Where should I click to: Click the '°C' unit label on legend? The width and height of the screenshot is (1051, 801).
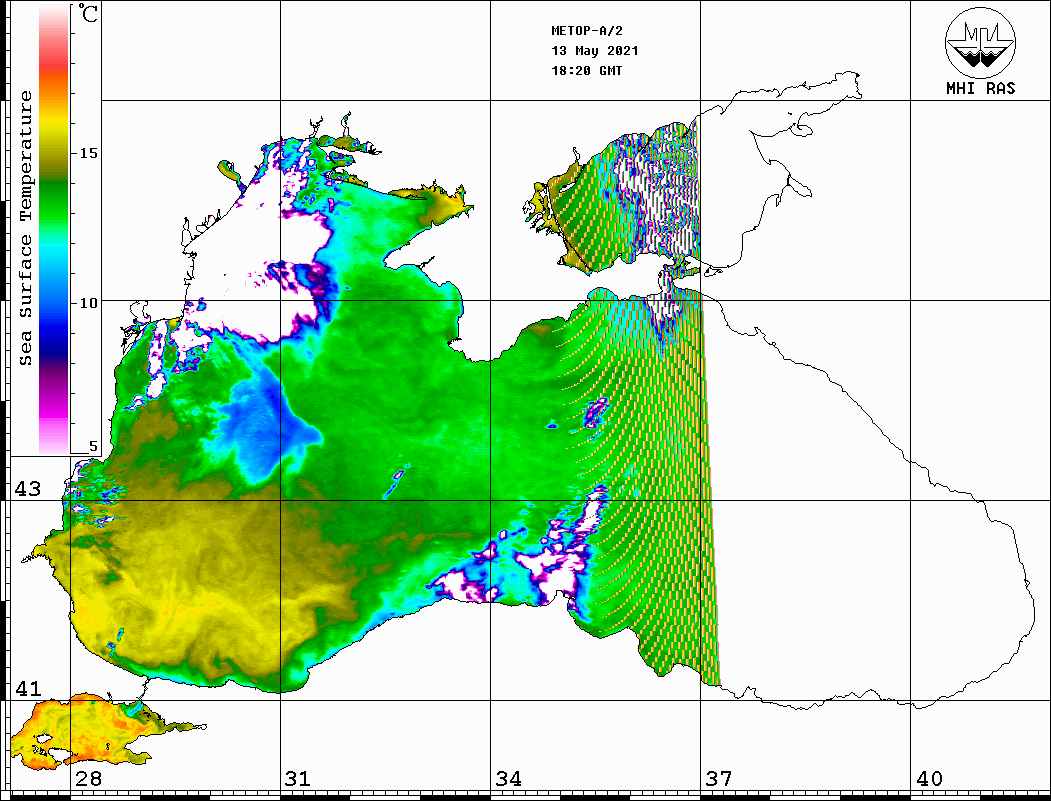point(87,14)
